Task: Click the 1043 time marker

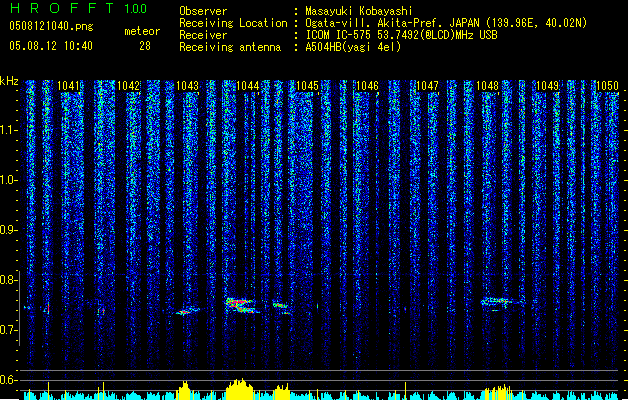Action: [188, 86]
